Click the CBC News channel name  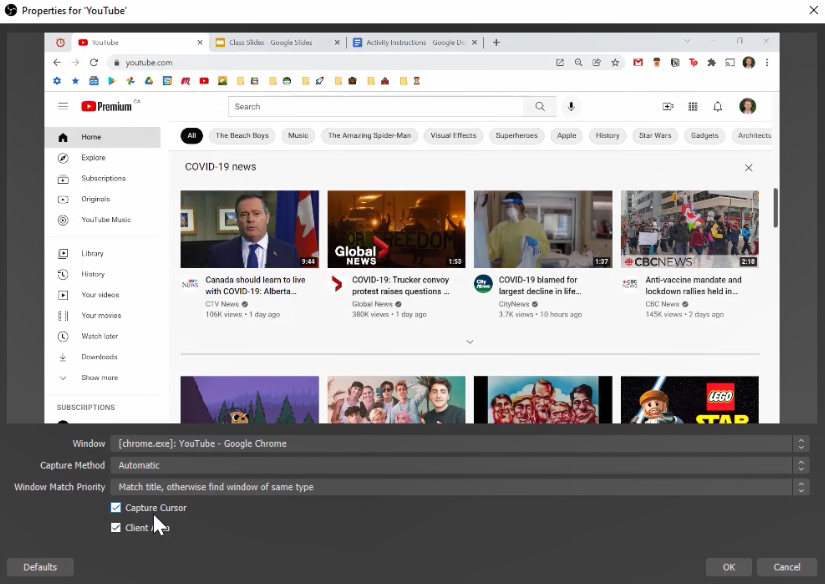tap(662, 304)
